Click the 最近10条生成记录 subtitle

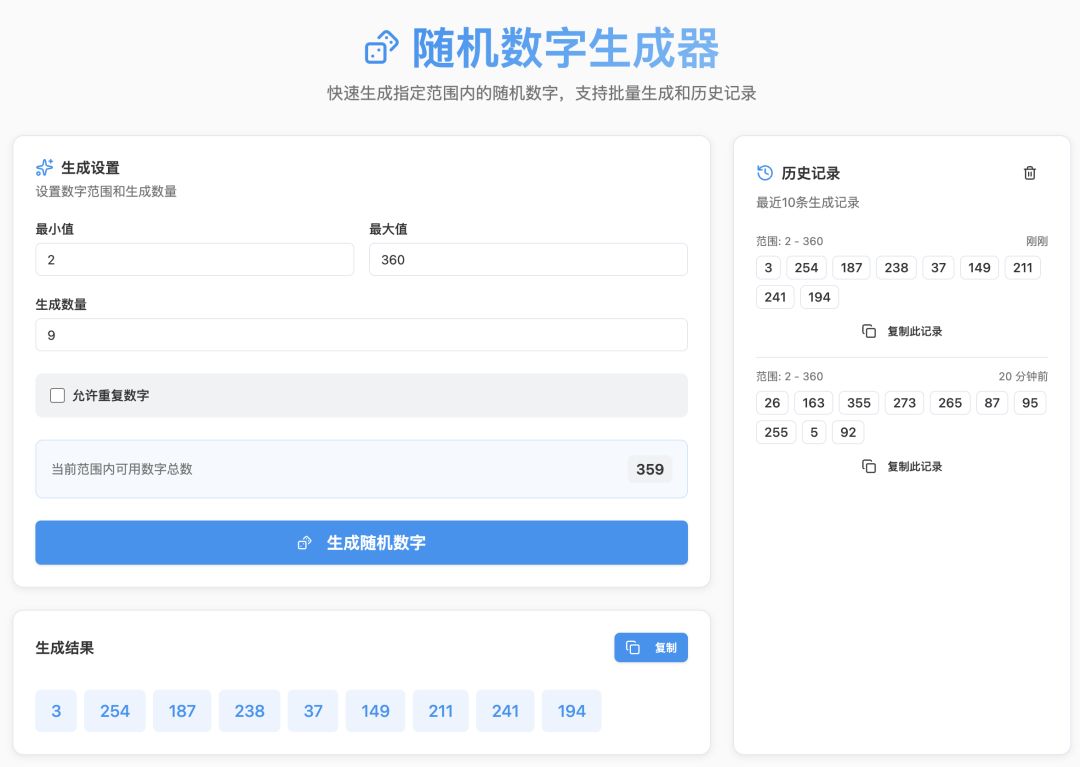pyautogui.click(x=808, y=202)
